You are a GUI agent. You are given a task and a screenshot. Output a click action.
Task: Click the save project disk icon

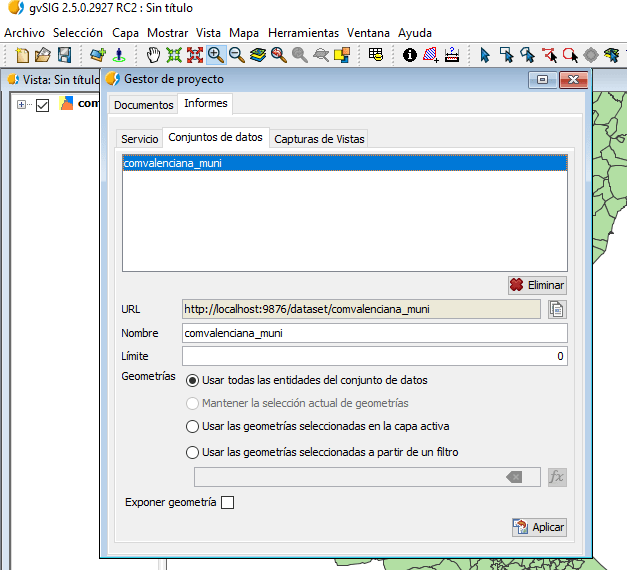click(x=64, y=55)
